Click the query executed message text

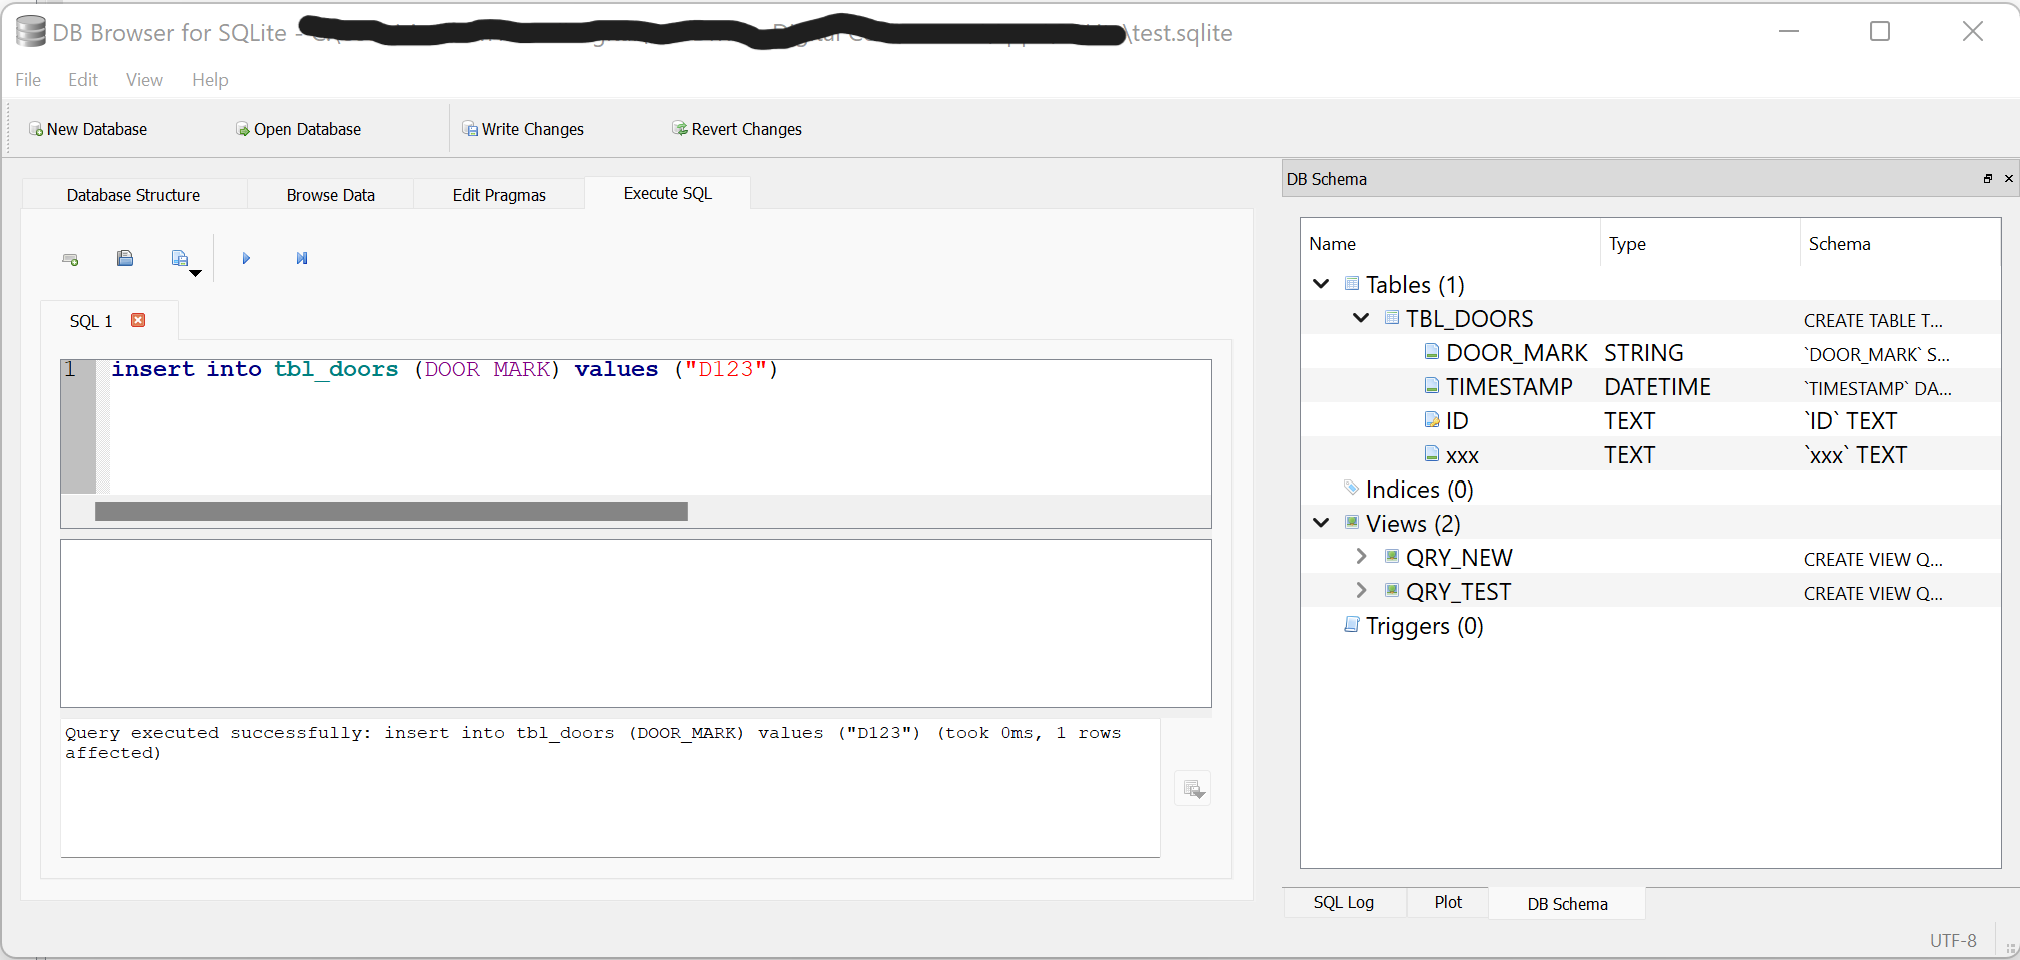click(x=593, y=743)
